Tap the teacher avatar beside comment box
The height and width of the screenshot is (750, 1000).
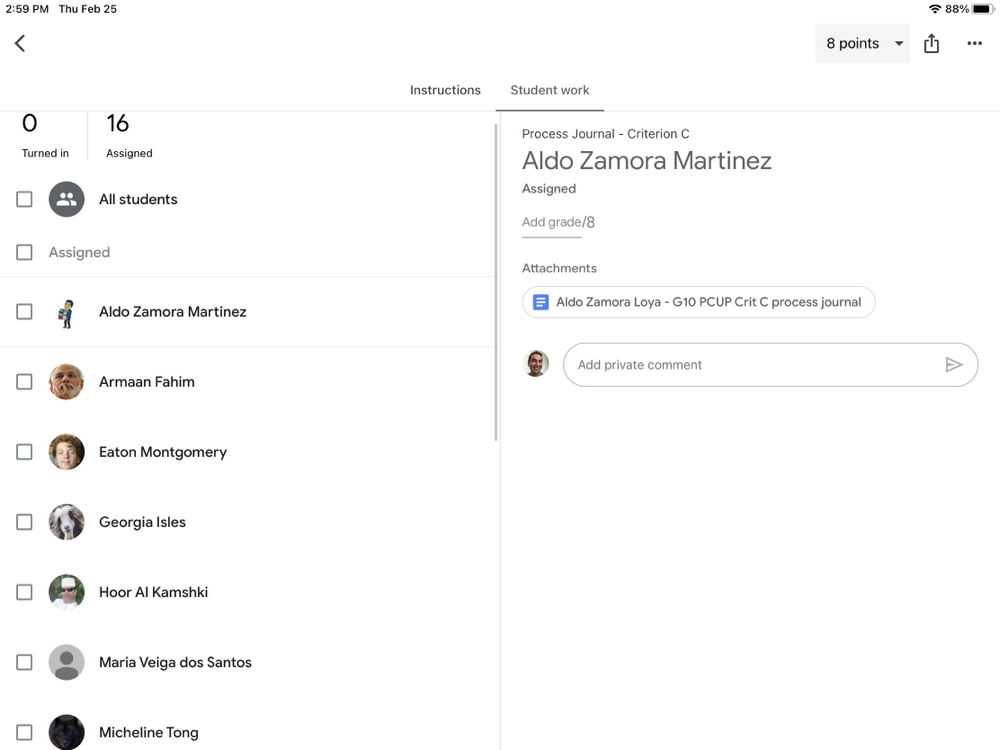536,364
